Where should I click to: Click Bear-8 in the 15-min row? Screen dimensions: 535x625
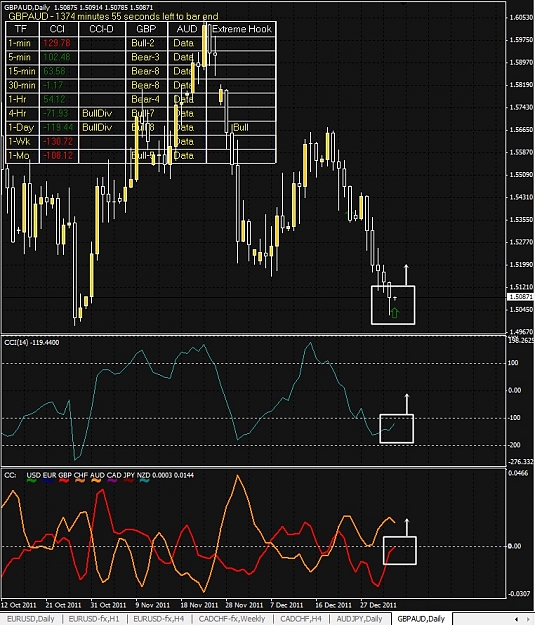pos(145,71)
